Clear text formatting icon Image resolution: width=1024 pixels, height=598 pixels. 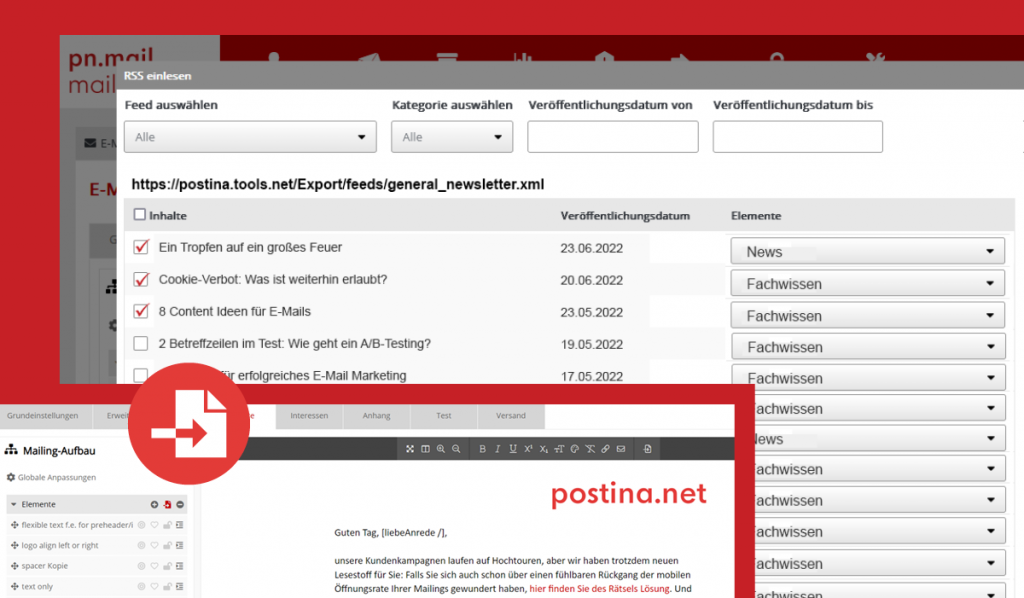pyautogui.click(x=590, y=449)
